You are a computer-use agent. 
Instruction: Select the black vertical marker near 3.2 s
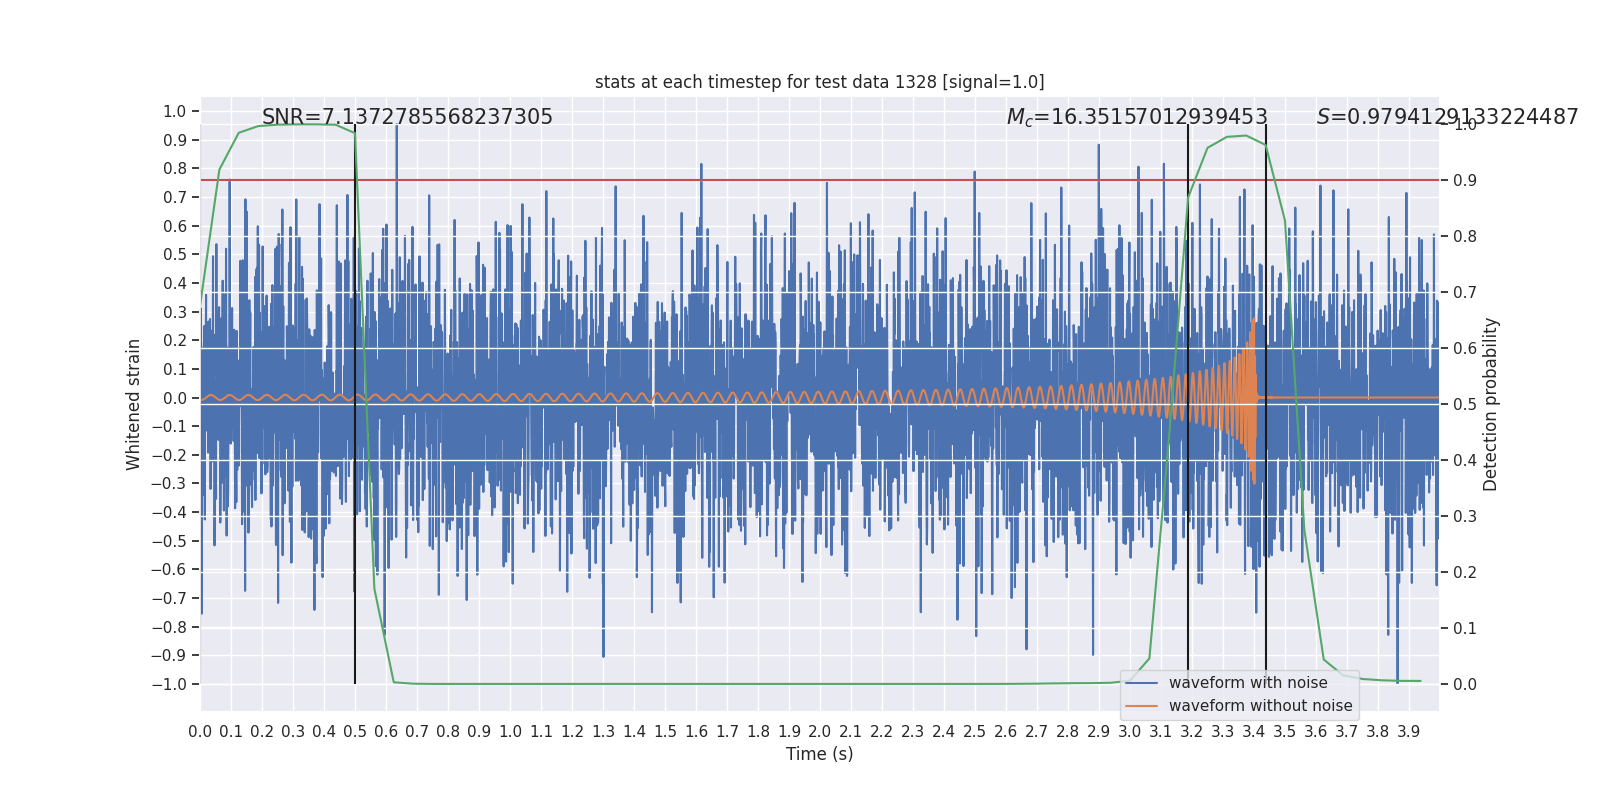coord(1188,404)
